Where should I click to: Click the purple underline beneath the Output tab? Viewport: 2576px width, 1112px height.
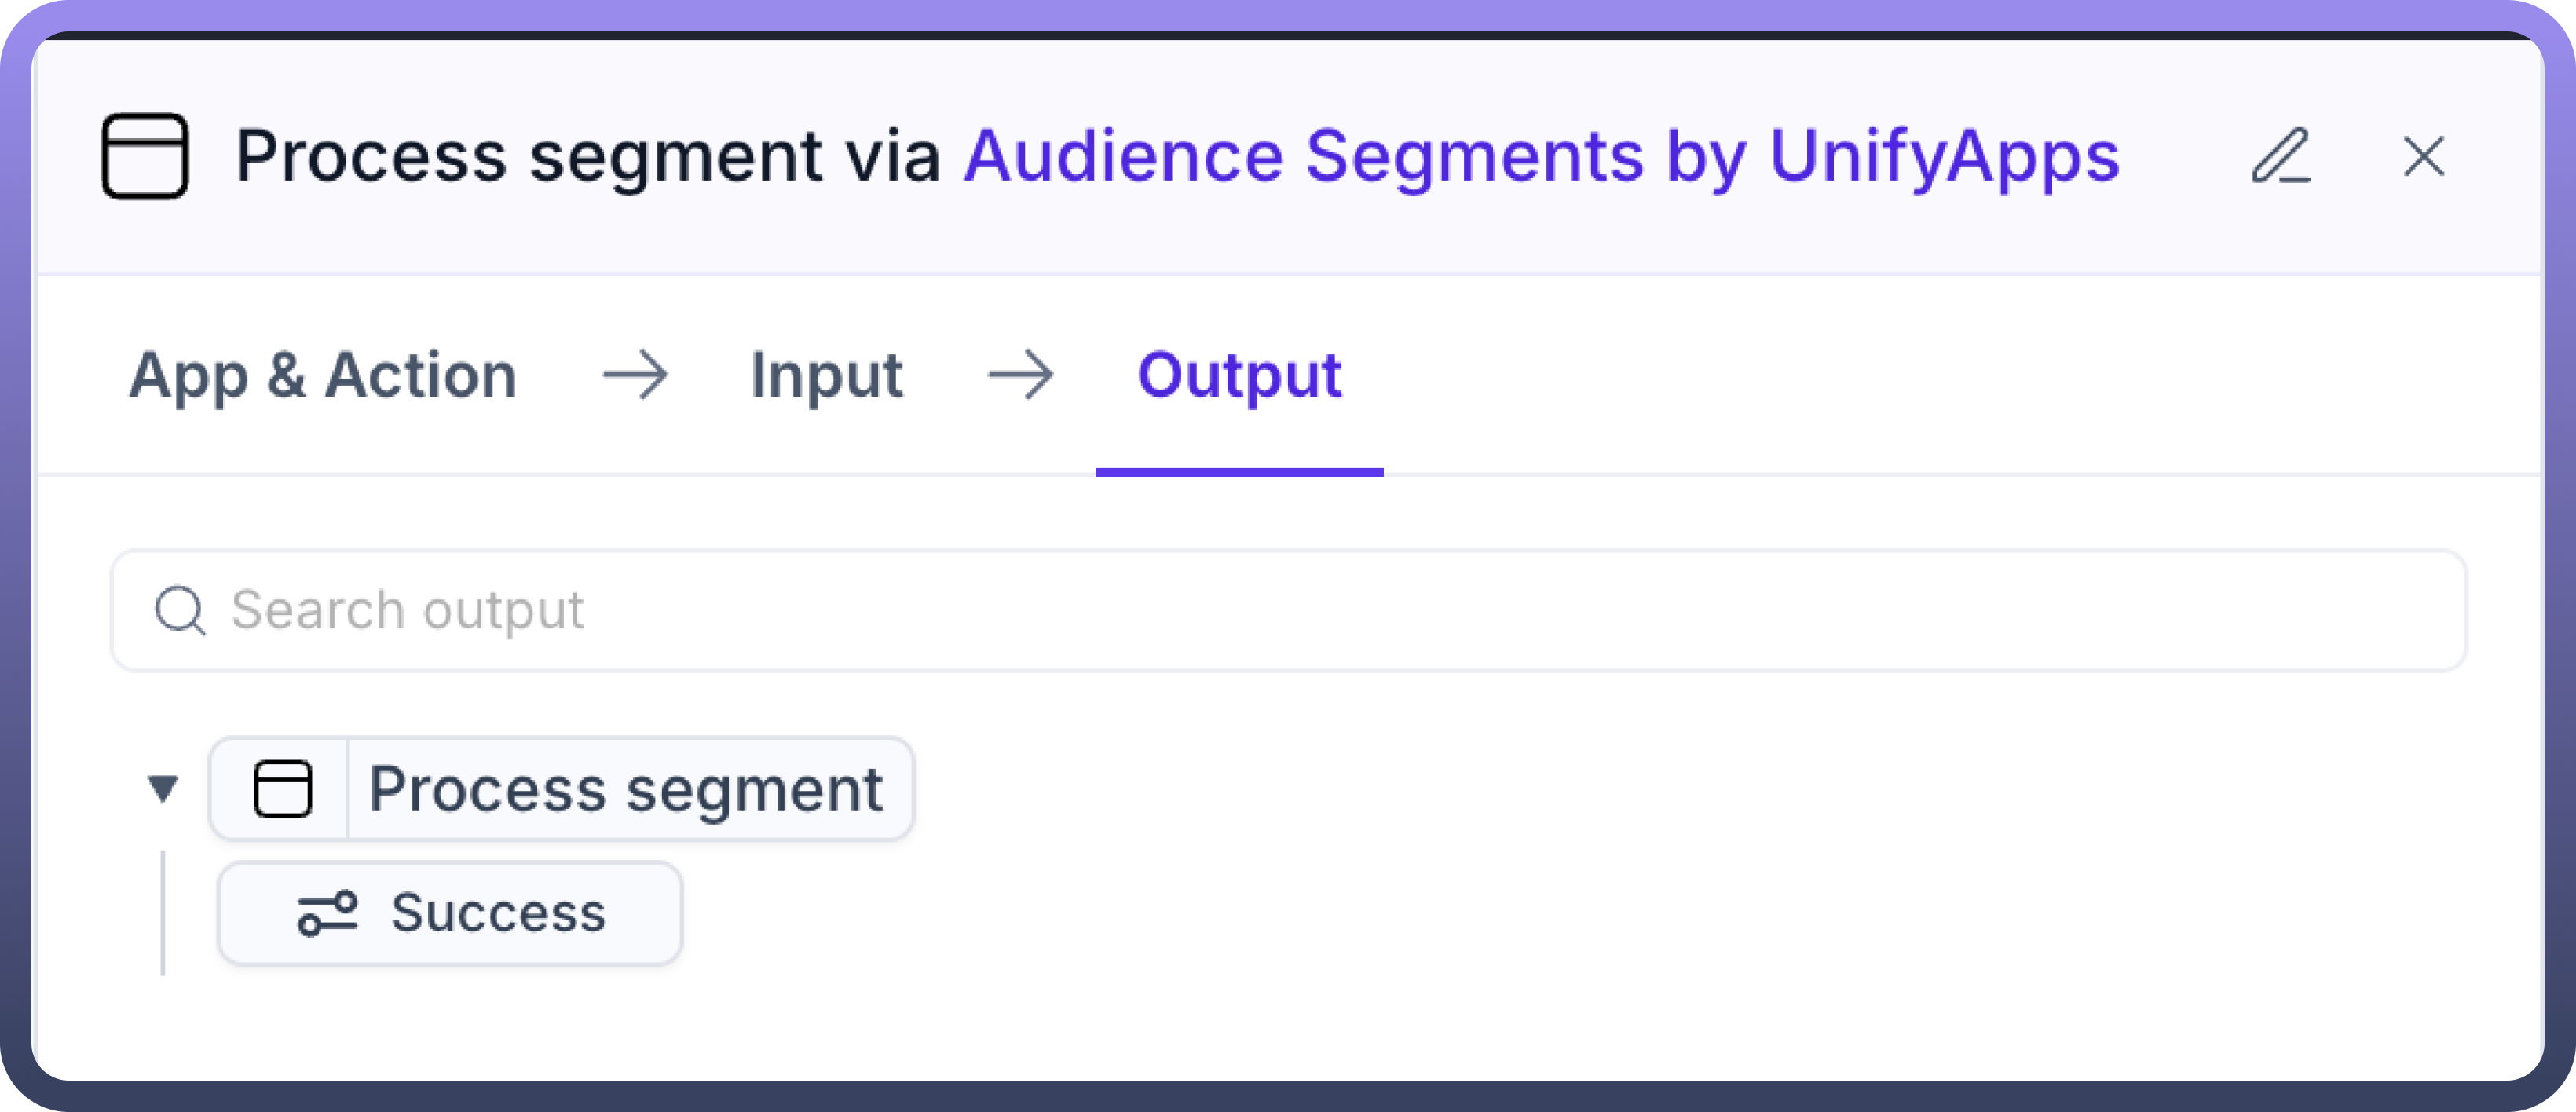point(1239,472)
